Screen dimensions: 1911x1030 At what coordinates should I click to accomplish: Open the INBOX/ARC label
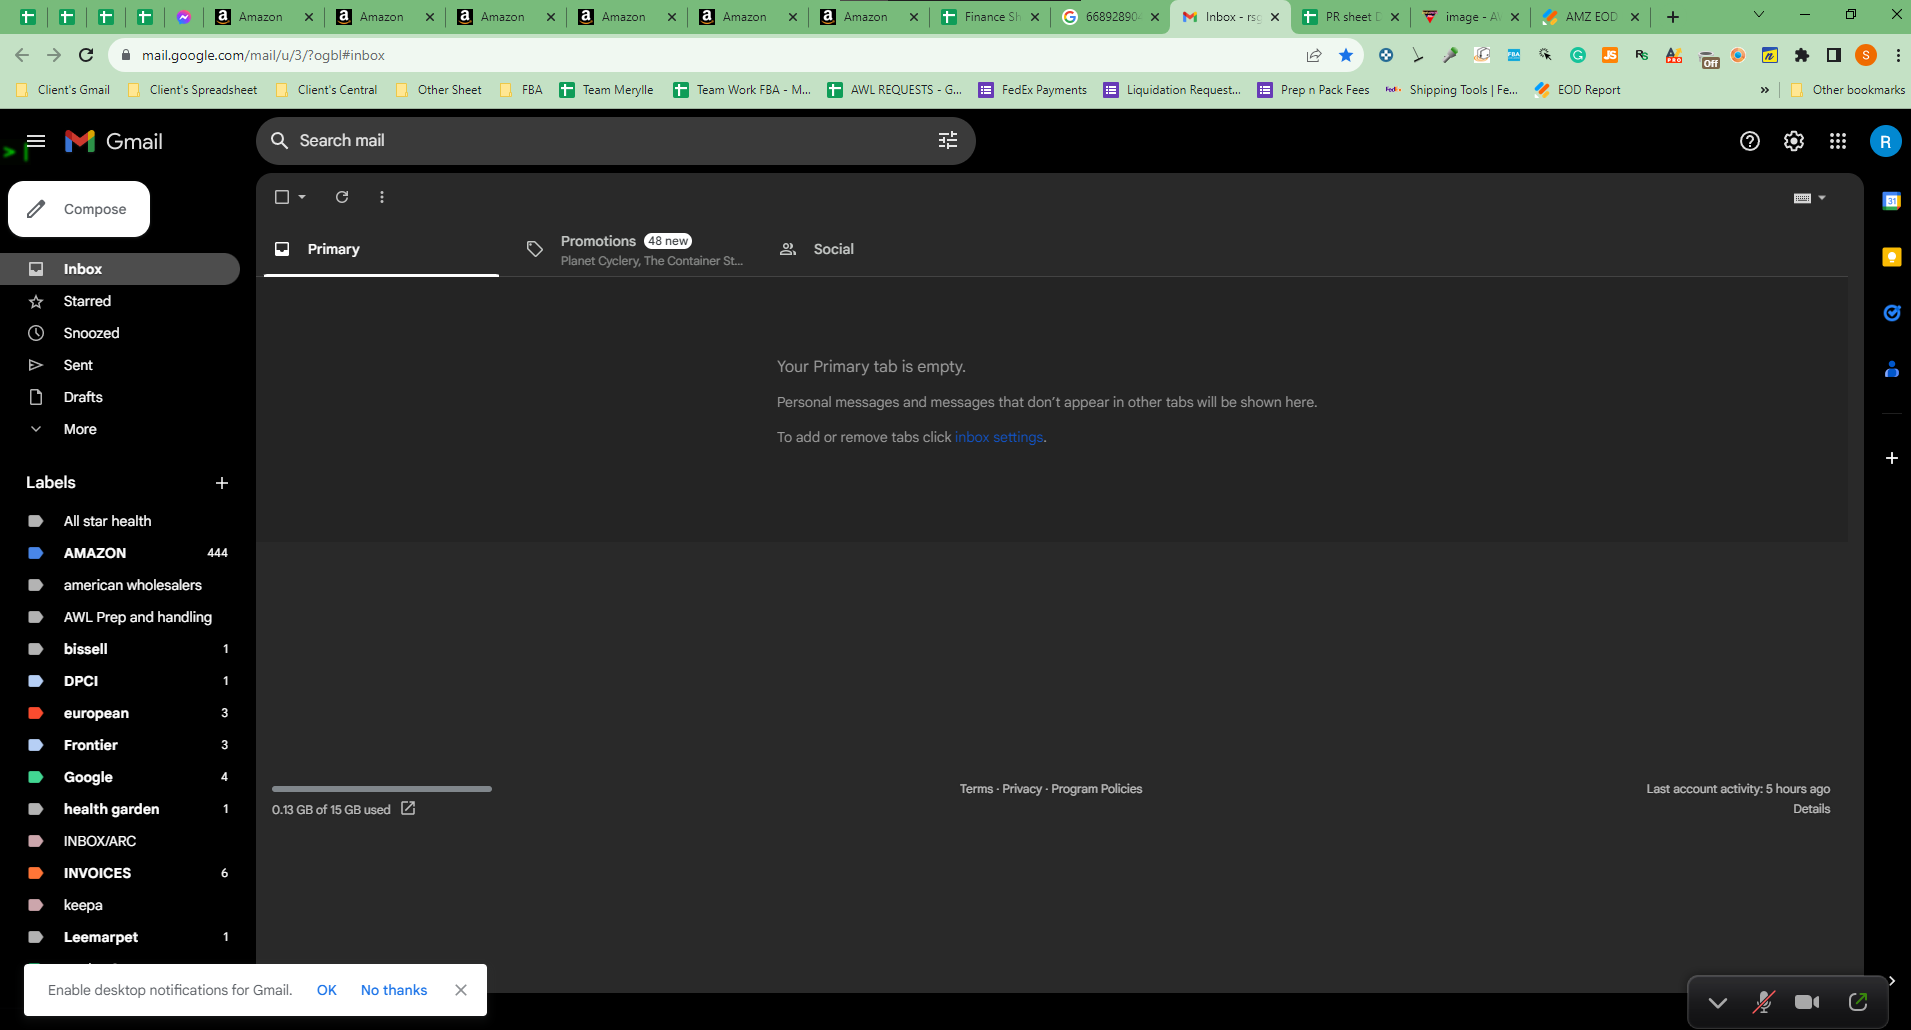(120, 841)
